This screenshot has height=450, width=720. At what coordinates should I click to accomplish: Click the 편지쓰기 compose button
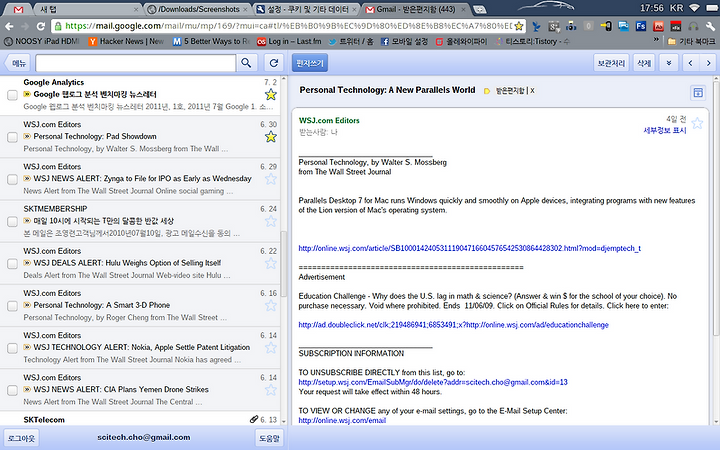click(x=309, y=63)
